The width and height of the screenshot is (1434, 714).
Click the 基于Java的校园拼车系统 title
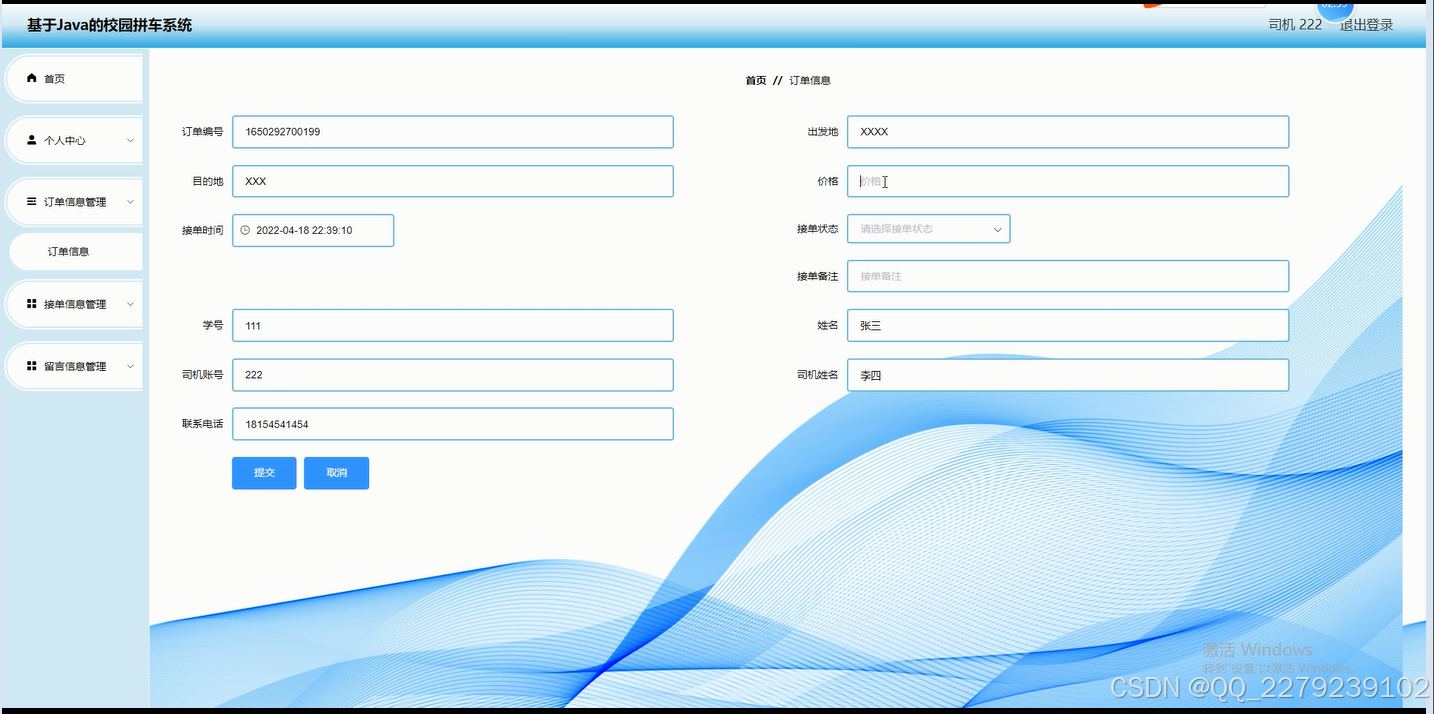(x=109, y=25)
